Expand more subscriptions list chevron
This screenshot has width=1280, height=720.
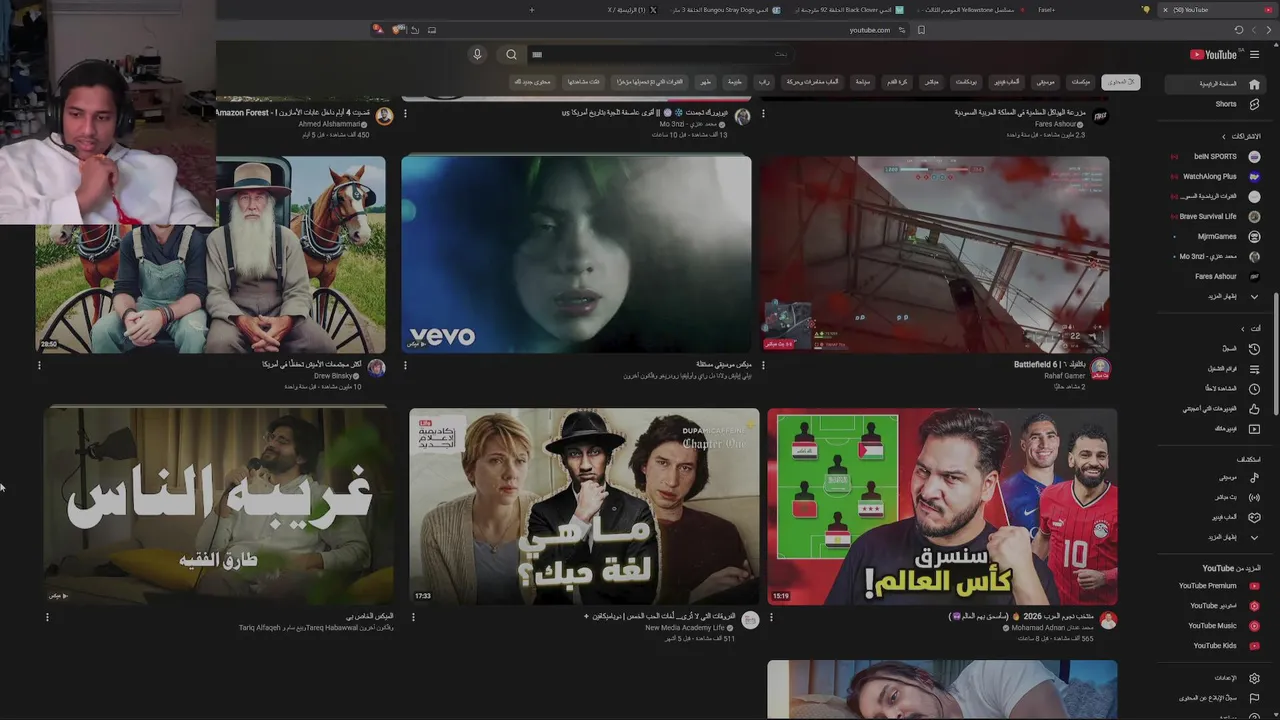click(x=1254, y=296)
